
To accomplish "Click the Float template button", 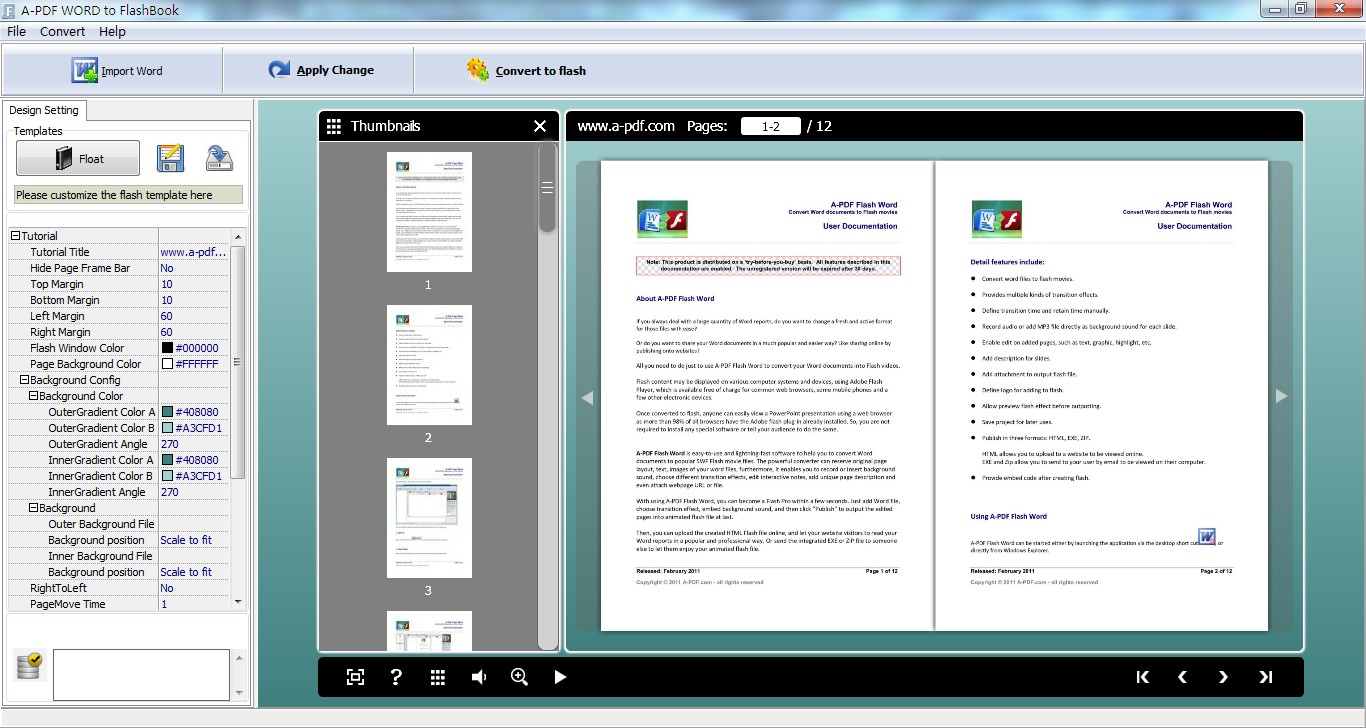I will (x=78, y=159).
